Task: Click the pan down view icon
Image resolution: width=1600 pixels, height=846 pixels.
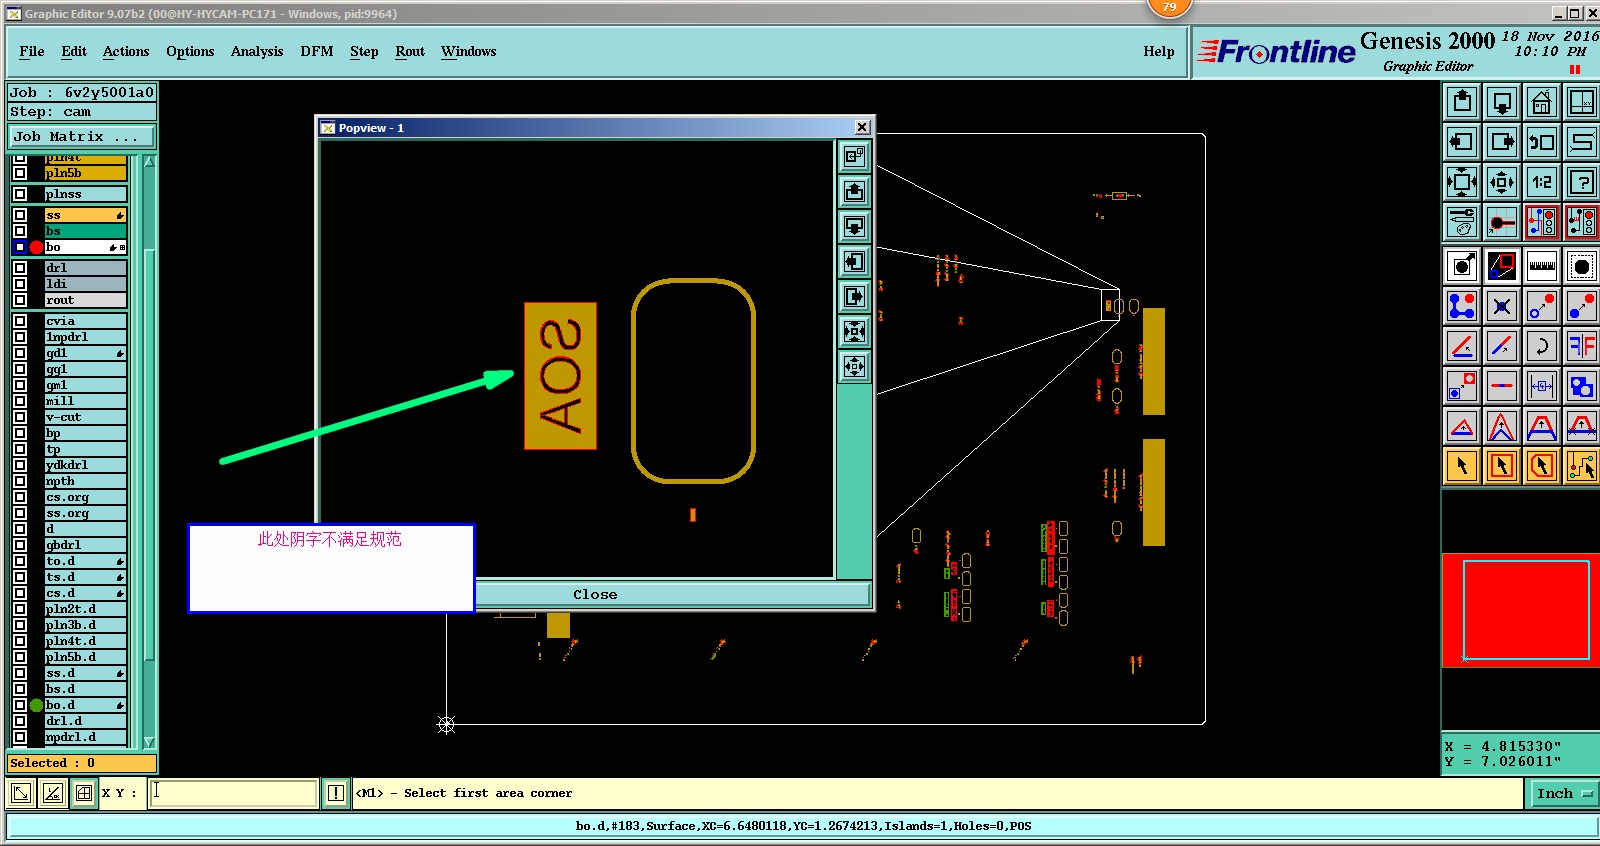Action: (x=1502, y=101)
